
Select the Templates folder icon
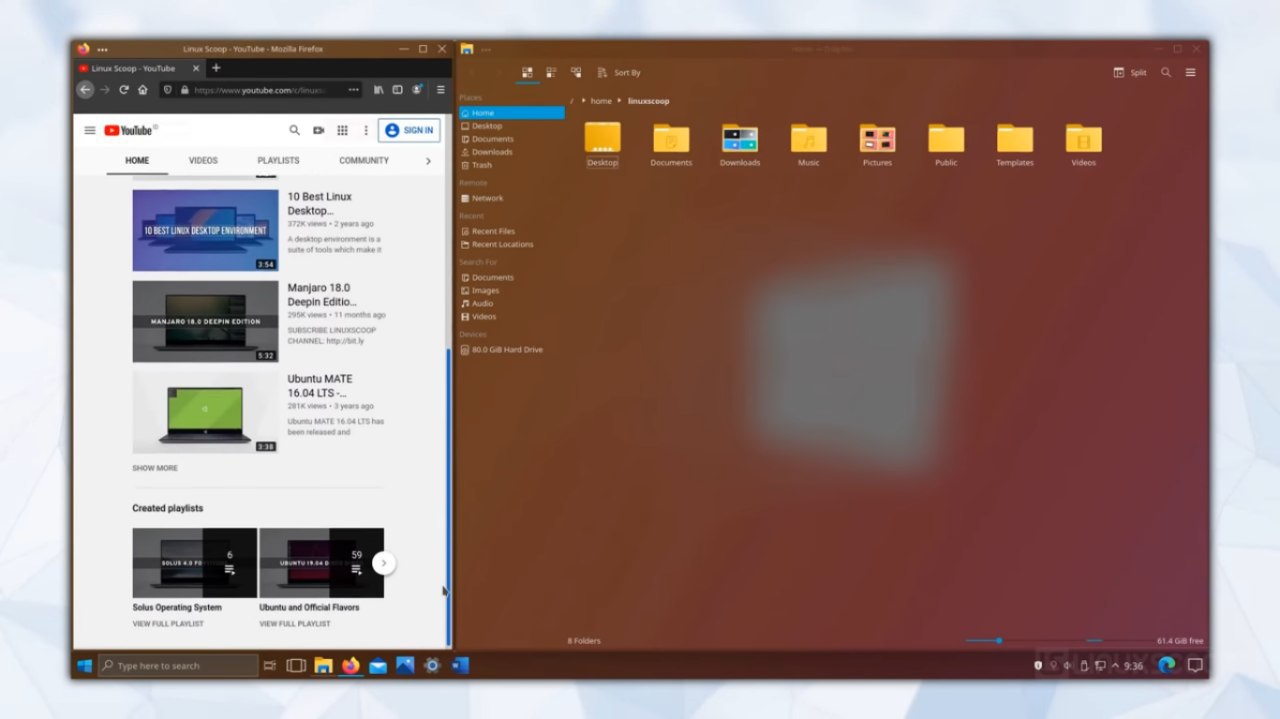(x=1014, y=138)
